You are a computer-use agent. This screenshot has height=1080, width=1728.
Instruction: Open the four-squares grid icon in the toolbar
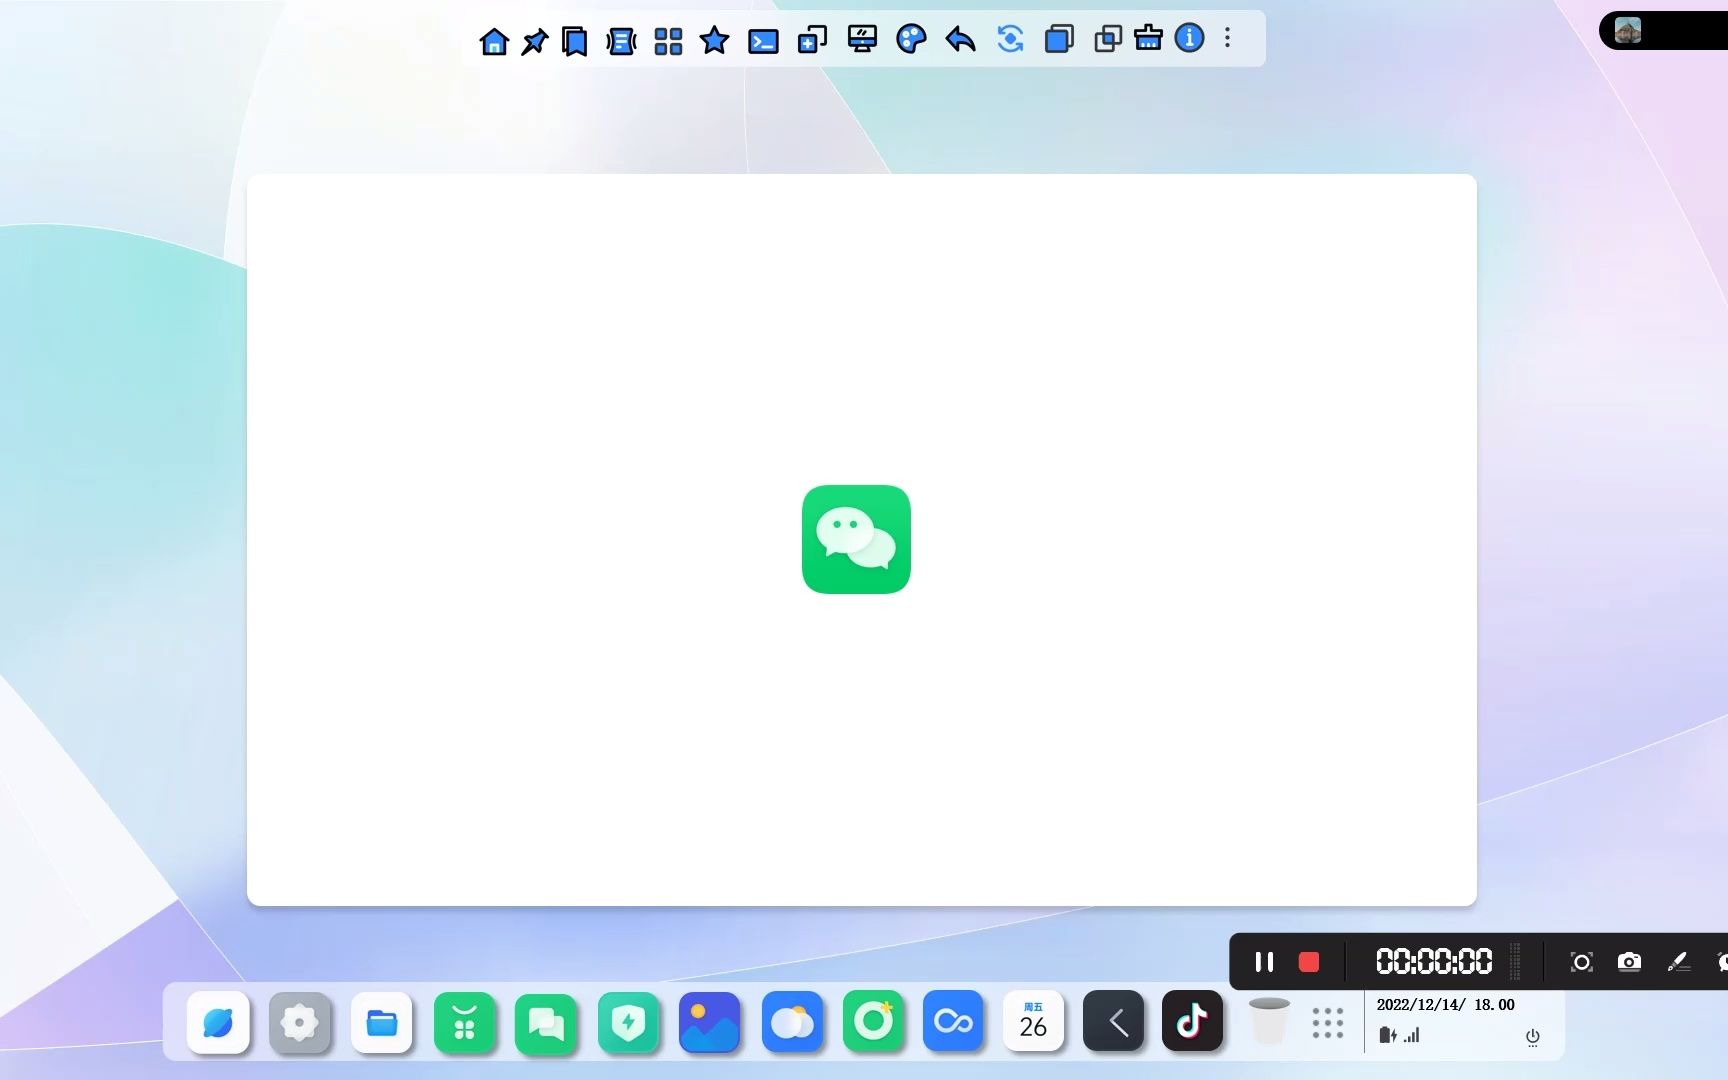point(668,41)
